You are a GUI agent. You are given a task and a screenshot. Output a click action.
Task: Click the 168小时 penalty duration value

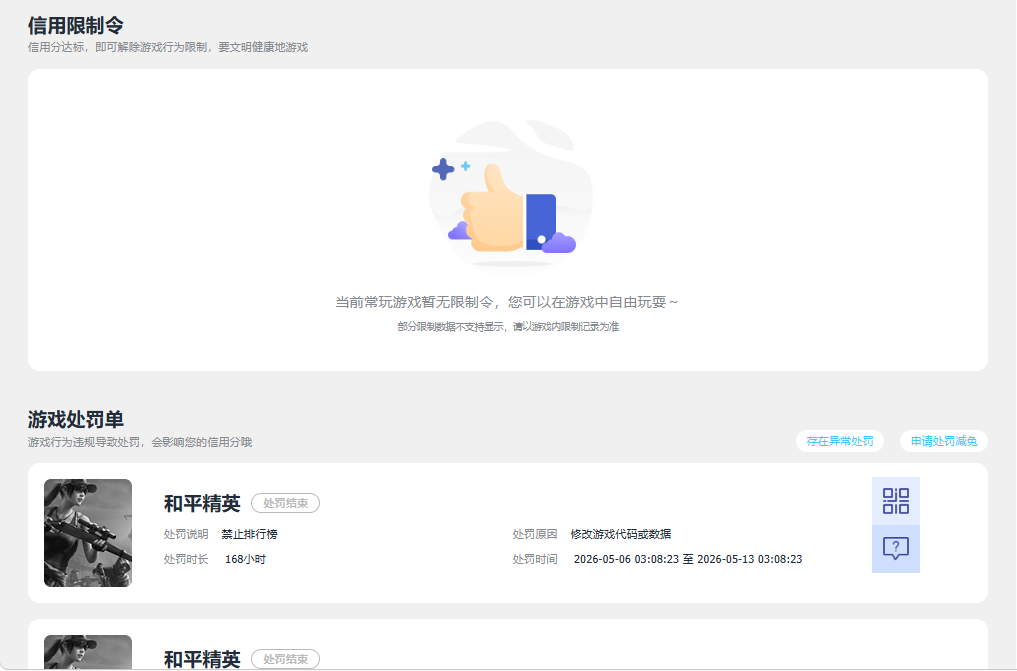245,559
